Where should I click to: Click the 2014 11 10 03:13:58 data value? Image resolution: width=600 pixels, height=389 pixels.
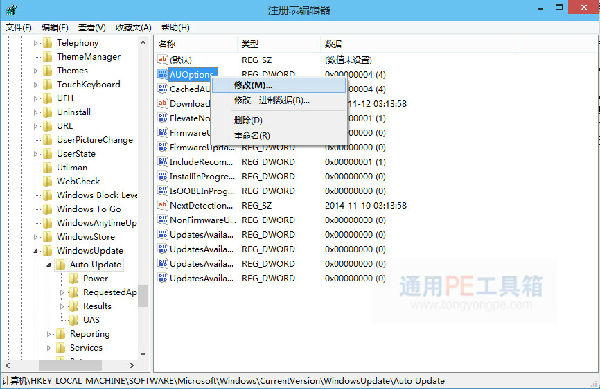pos(366,205)
